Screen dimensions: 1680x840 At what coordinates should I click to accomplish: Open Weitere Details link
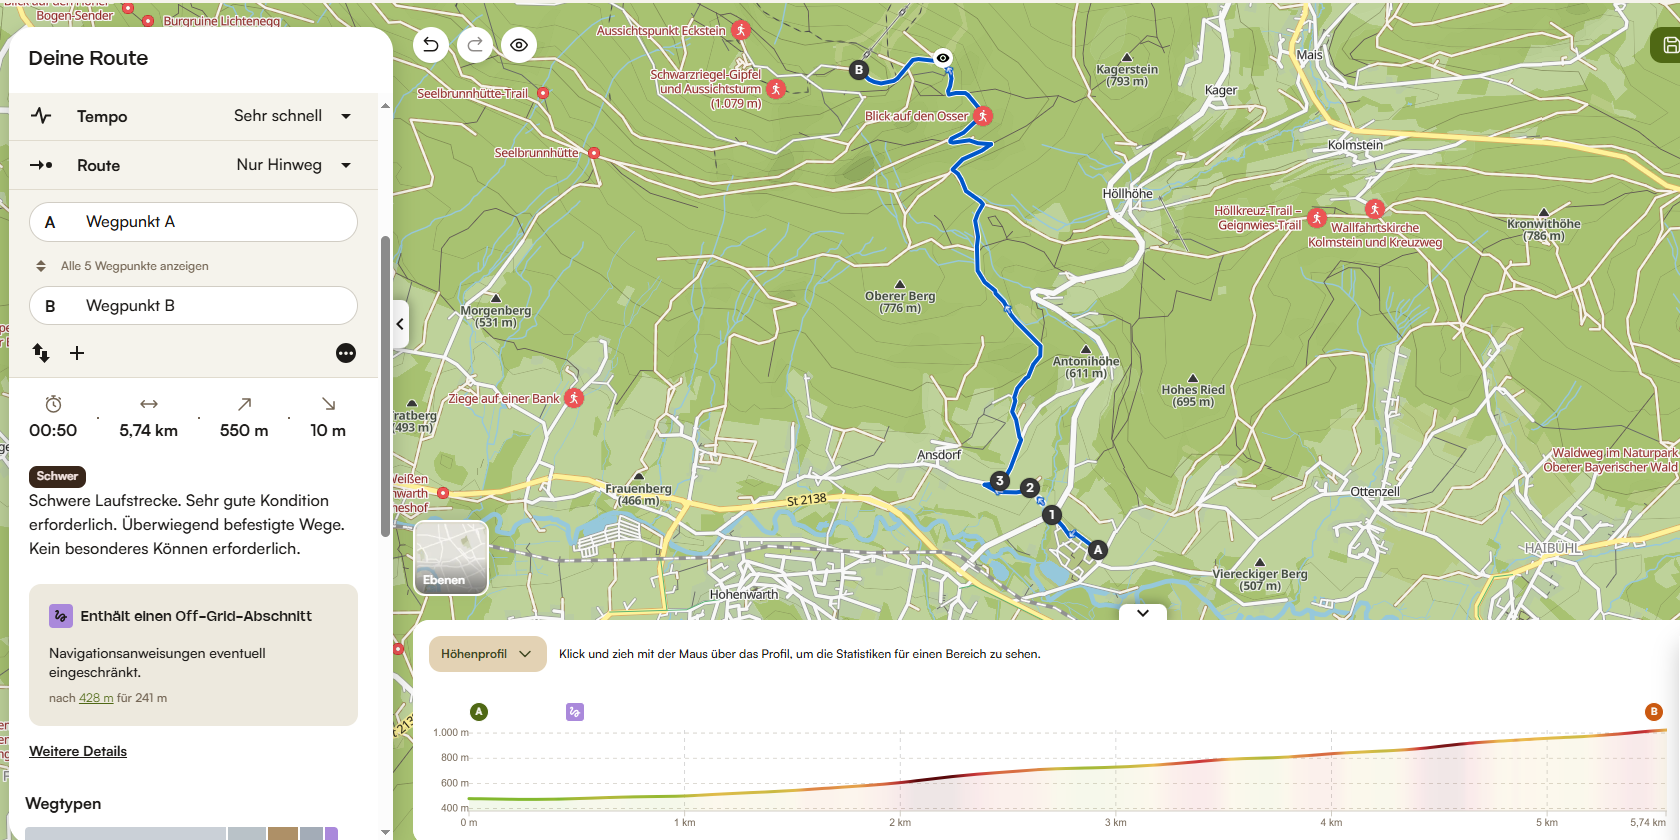pyautogui.click(x=78, y=752)
